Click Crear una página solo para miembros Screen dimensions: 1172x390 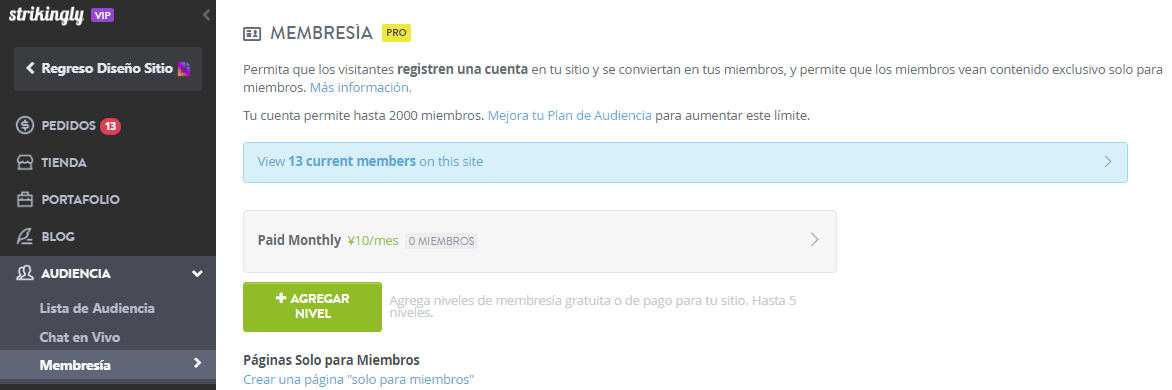pos(359,380)
